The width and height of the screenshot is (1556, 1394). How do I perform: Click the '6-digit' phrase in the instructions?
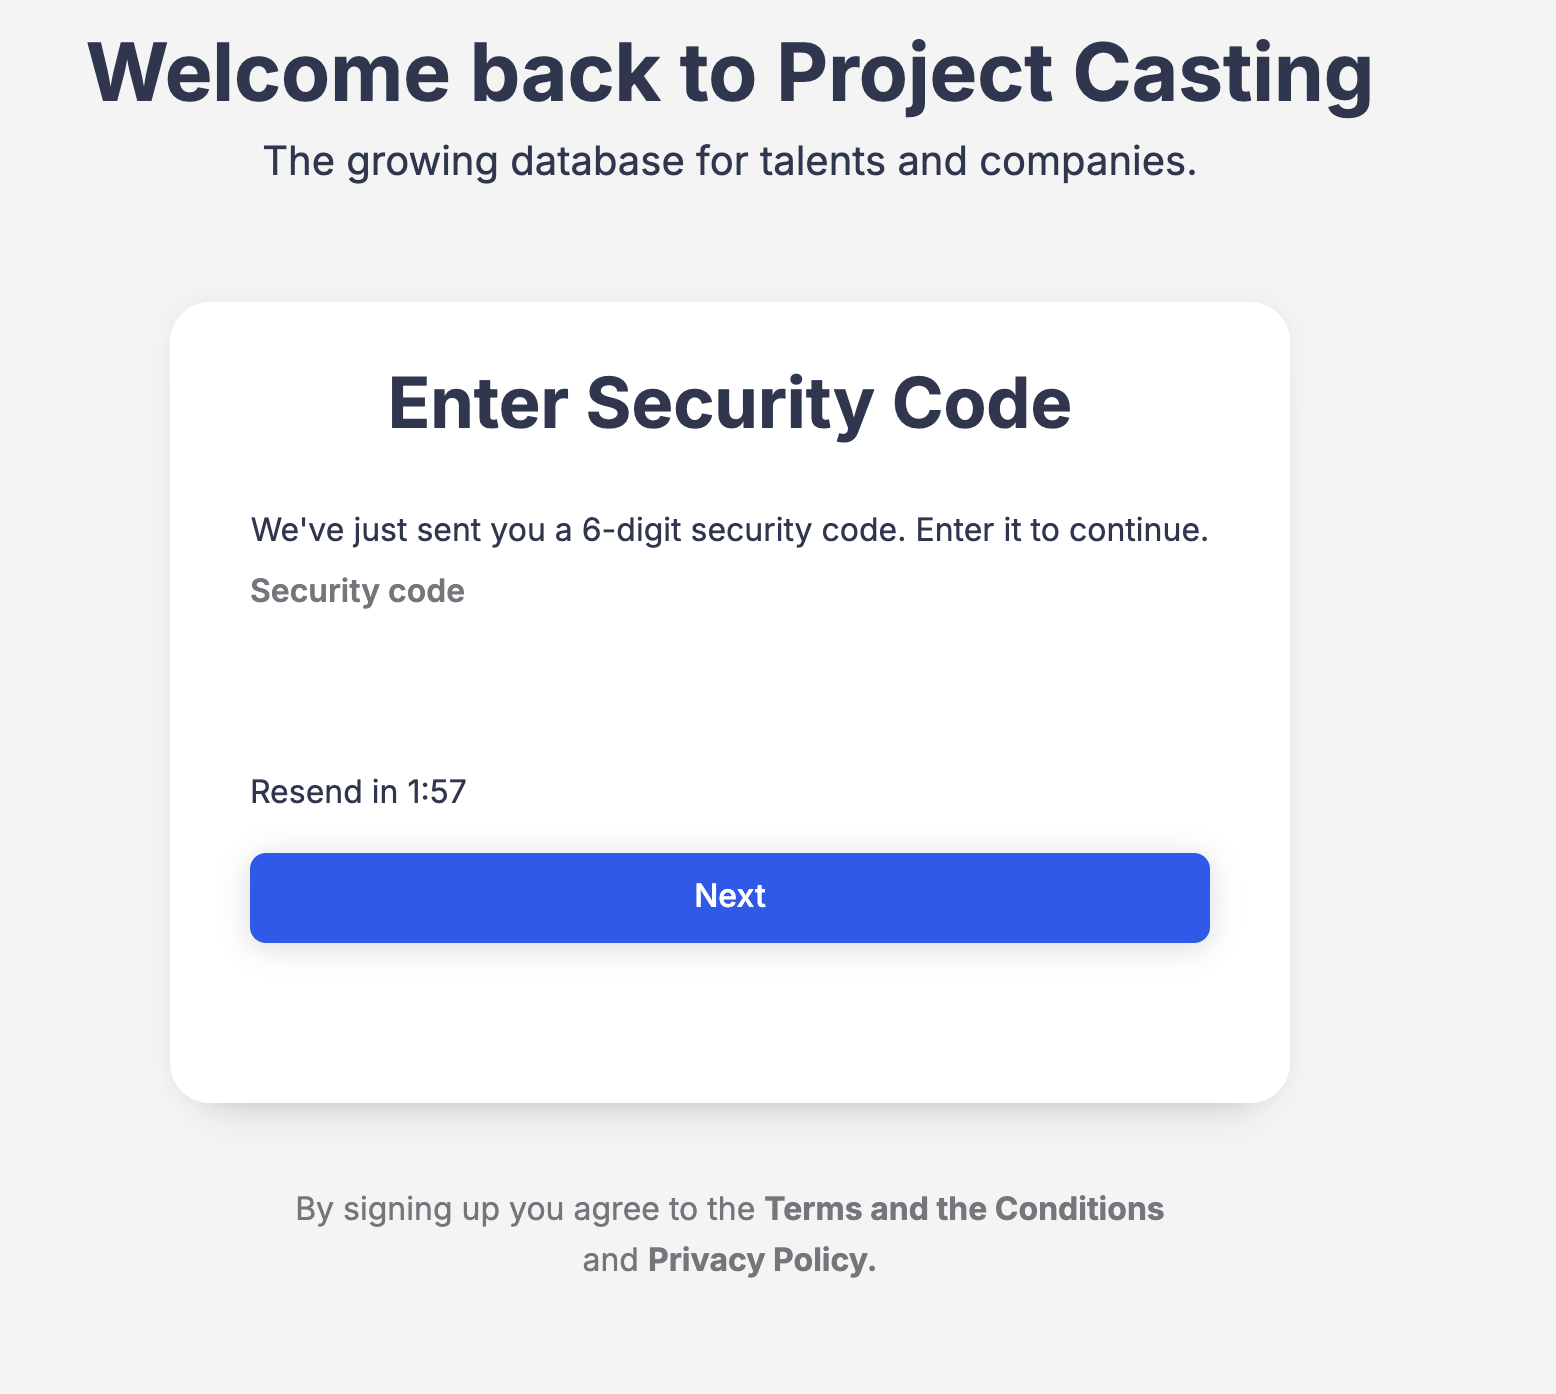(x=631, y=530)
